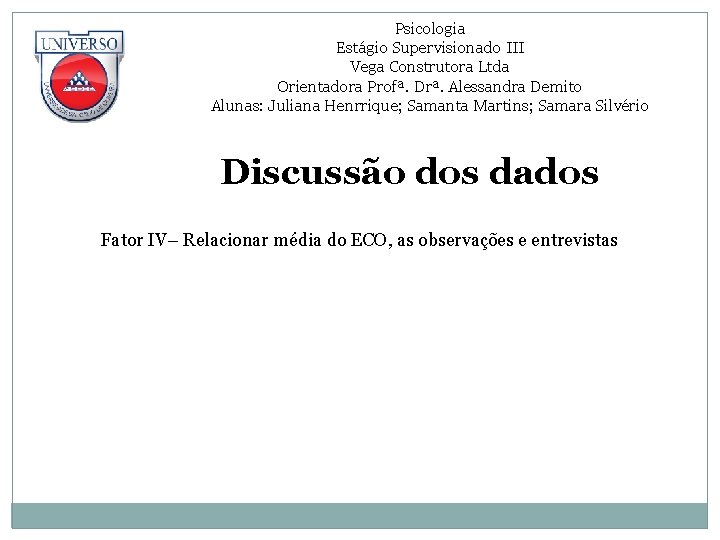Click the 'Fator IV– Relacionar média do ECO' text
The height and width of the screenshot is (540, 720).
click(x=359, y=240)
